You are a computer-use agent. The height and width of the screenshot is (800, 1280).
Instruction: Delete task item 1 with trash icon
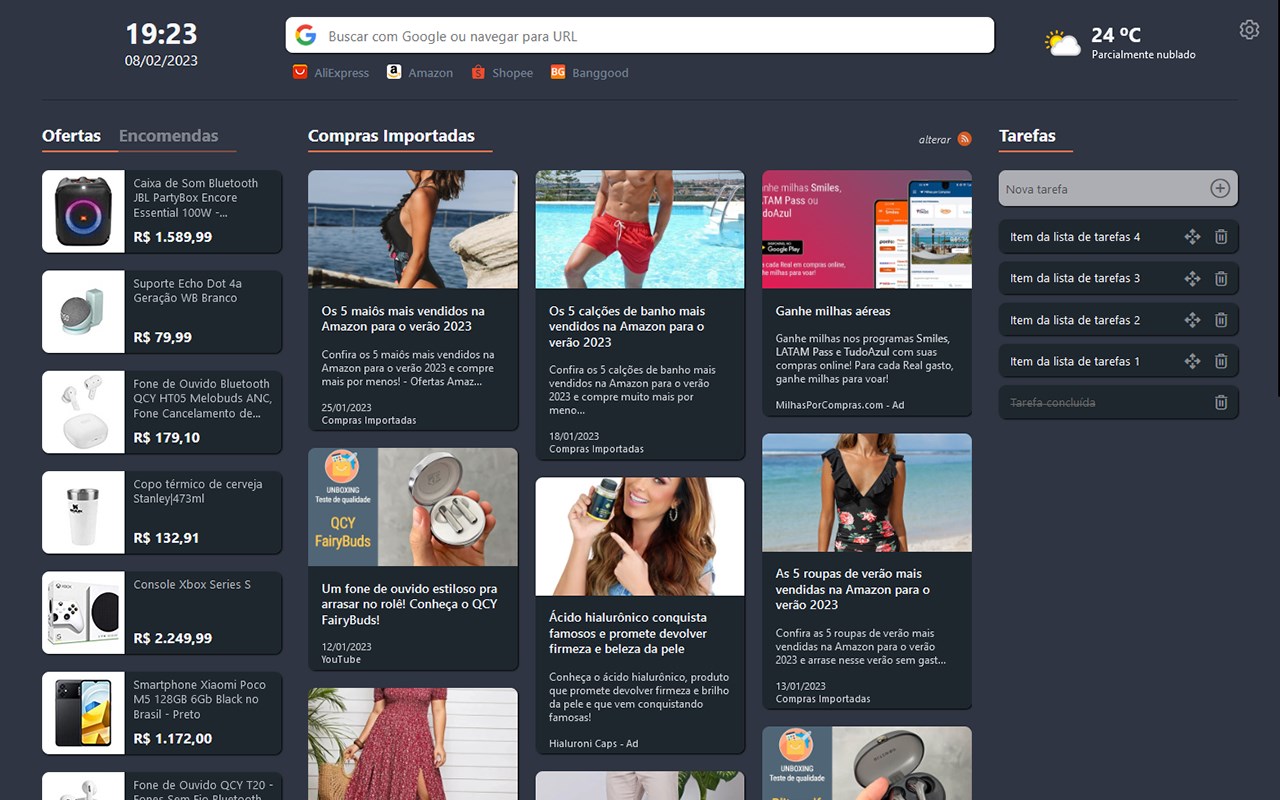pos(1221,361)
